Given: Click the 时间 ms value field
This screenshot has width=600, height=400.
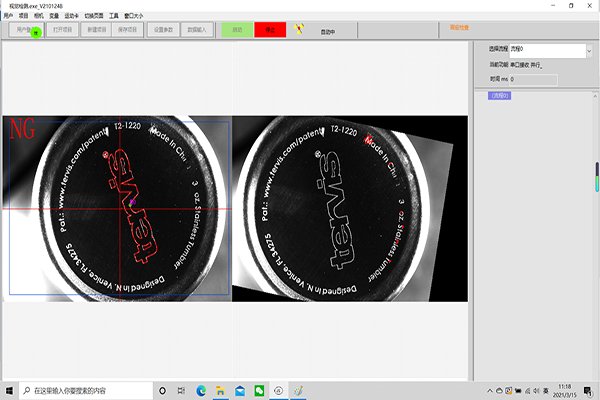Looking at the screenshot, I should [x=533, y=79].
